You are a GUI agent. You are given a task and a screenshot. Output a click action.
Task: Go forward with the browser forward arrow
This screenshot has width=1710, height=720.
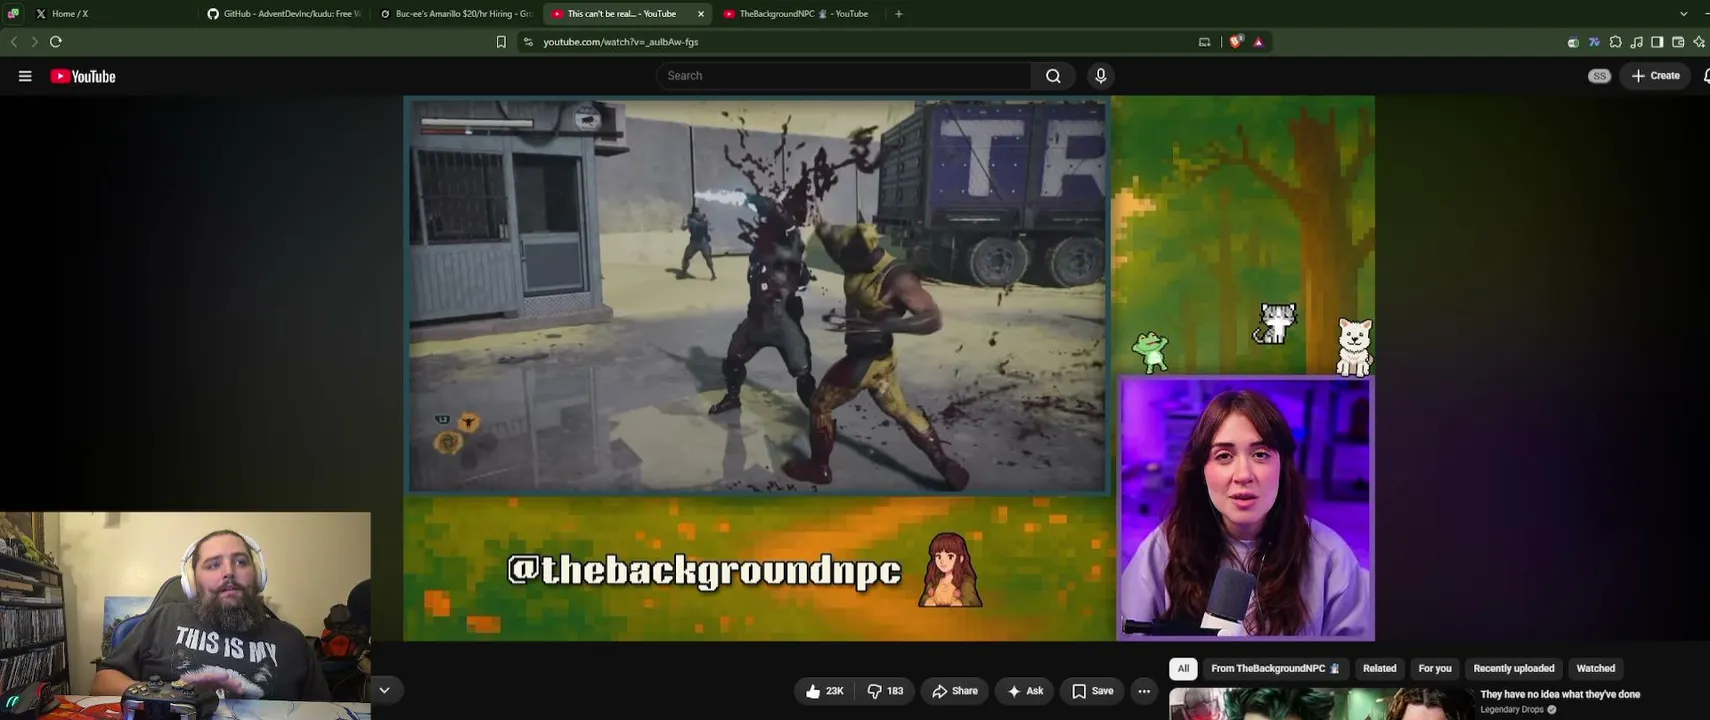pos(34,42)
